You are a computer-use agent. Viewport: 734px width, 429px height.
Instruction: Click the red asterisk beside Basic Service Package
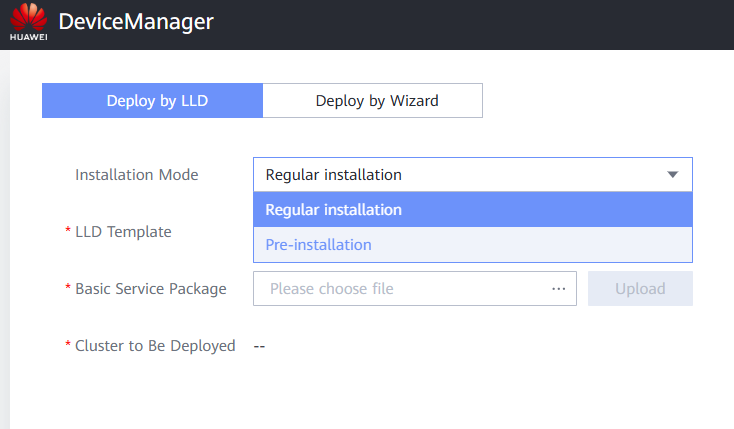point(67,289)
